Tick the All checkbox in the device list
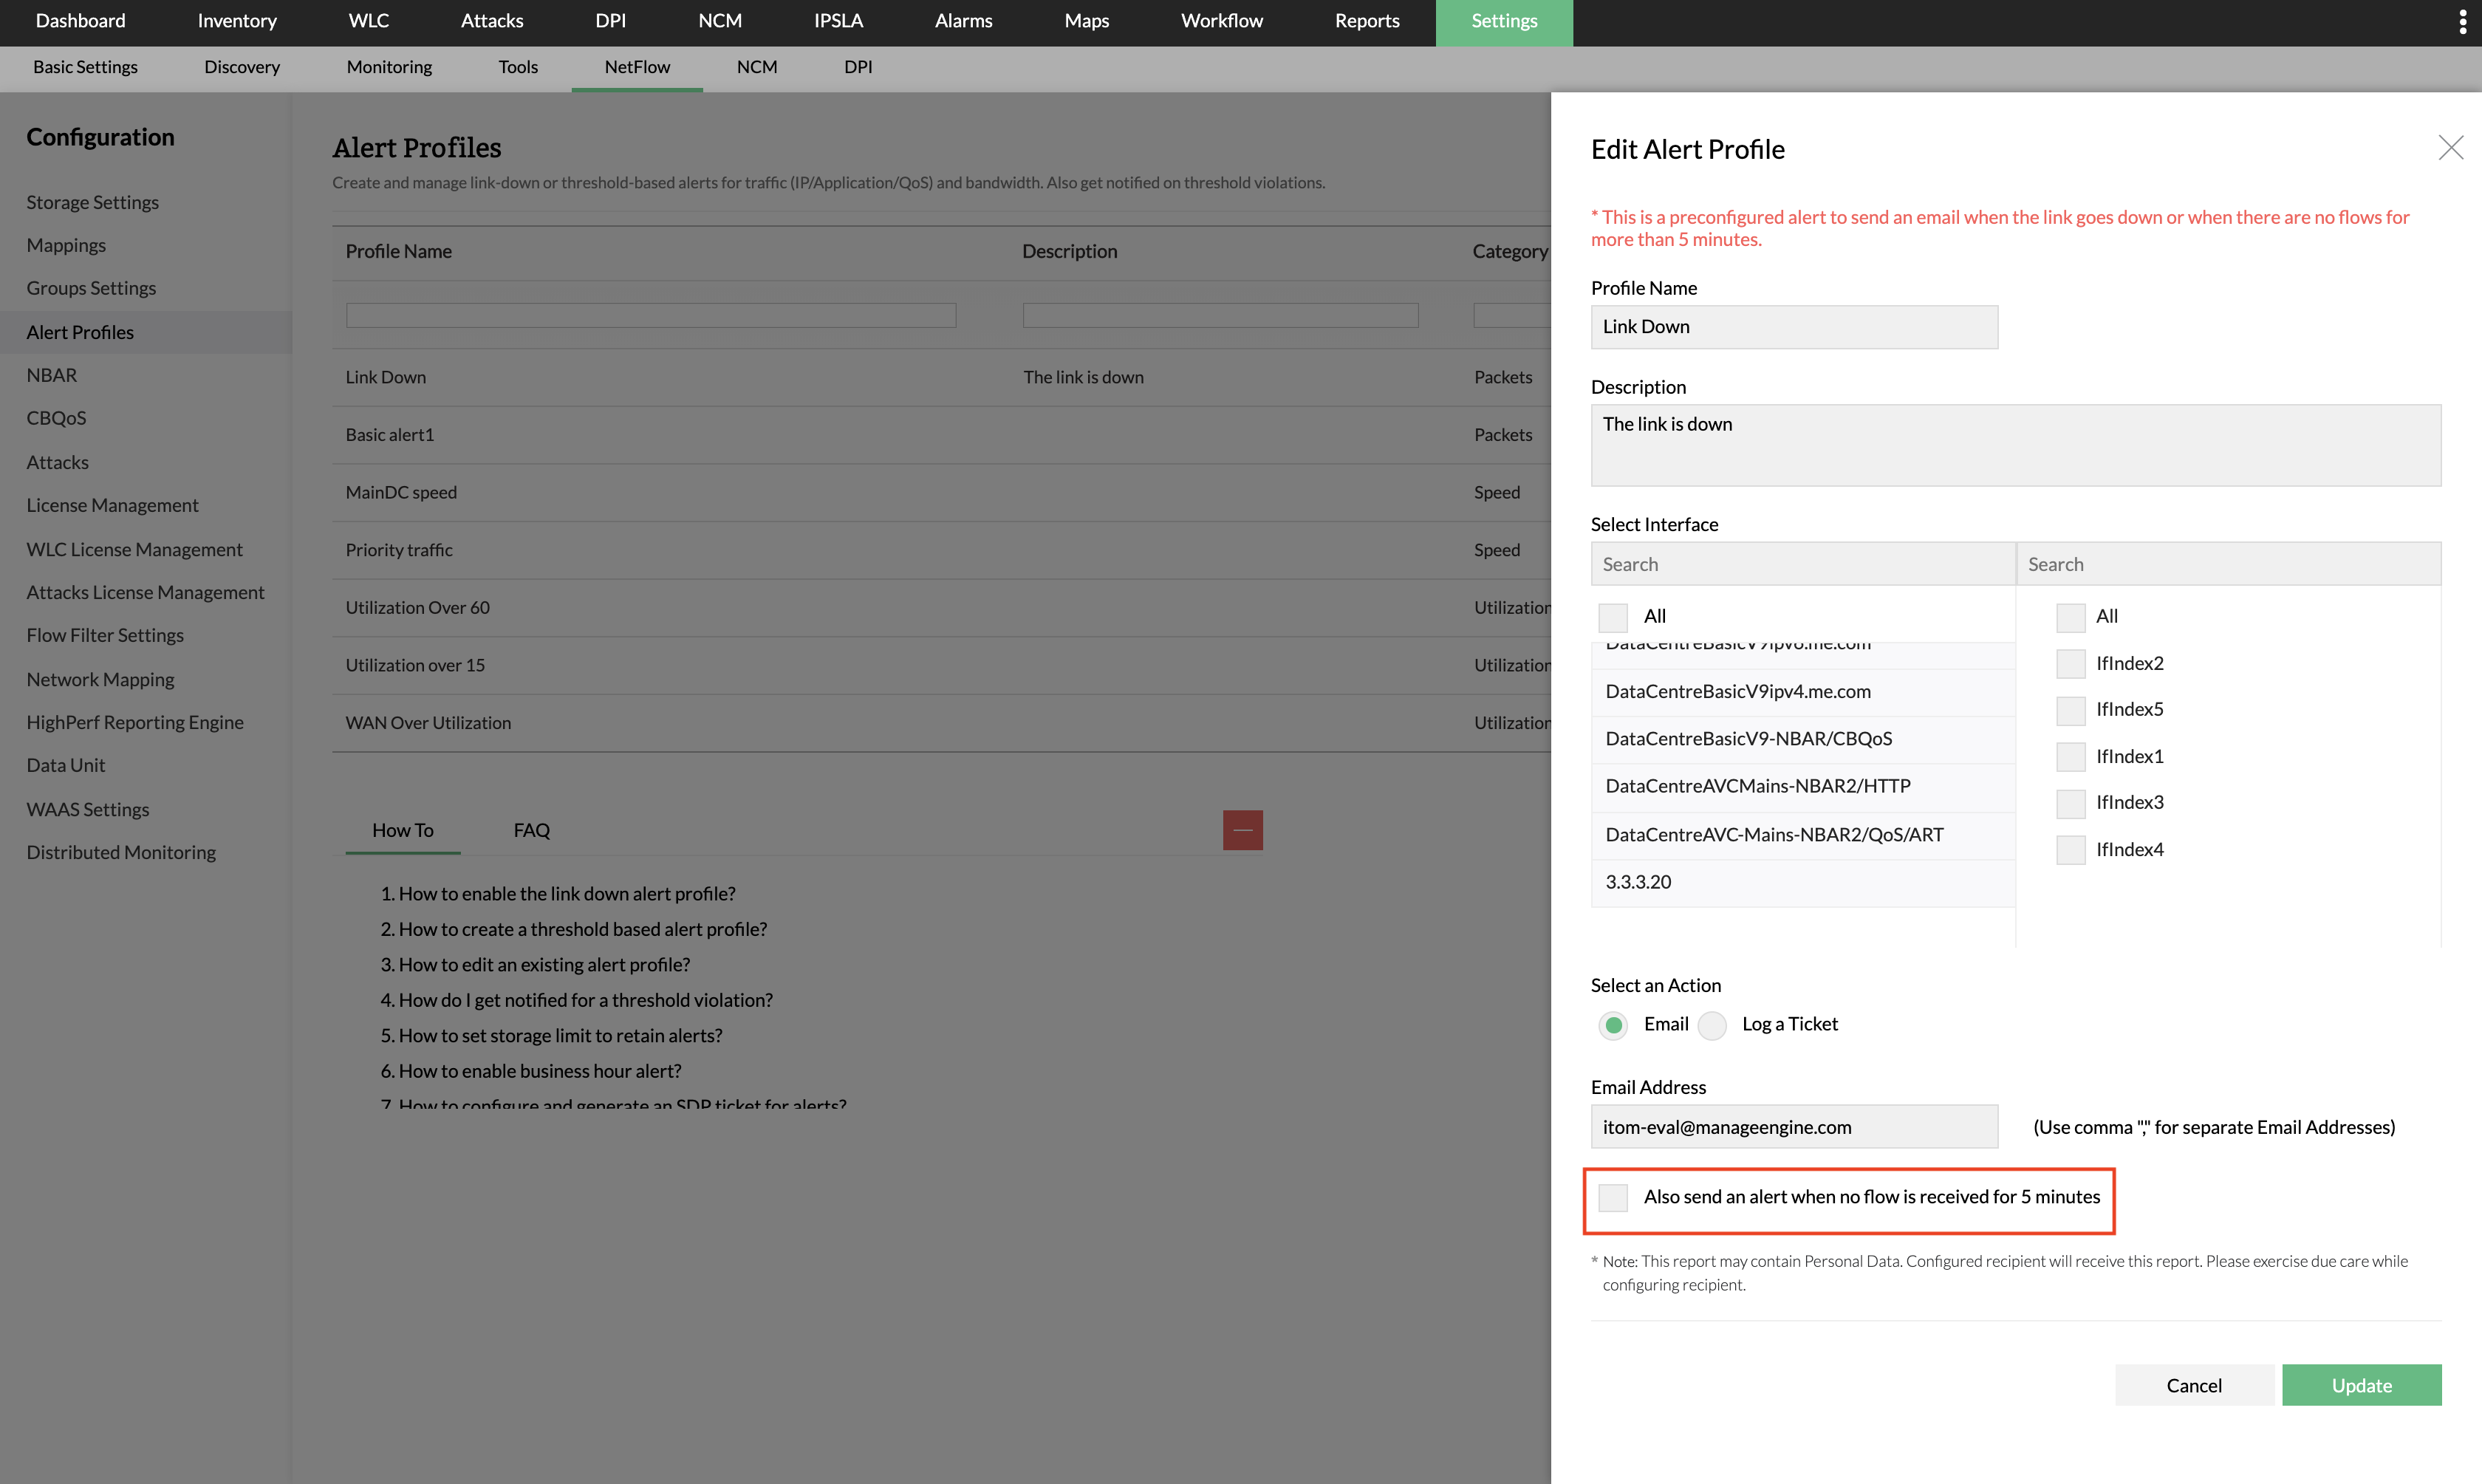 [1612, 617]
